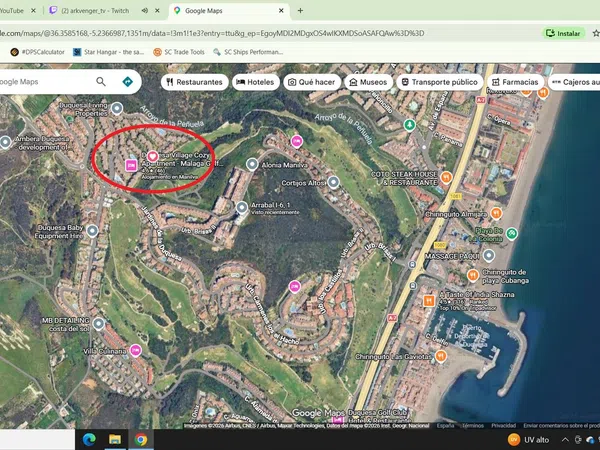Close the Twitch tab

coord(157,11)
